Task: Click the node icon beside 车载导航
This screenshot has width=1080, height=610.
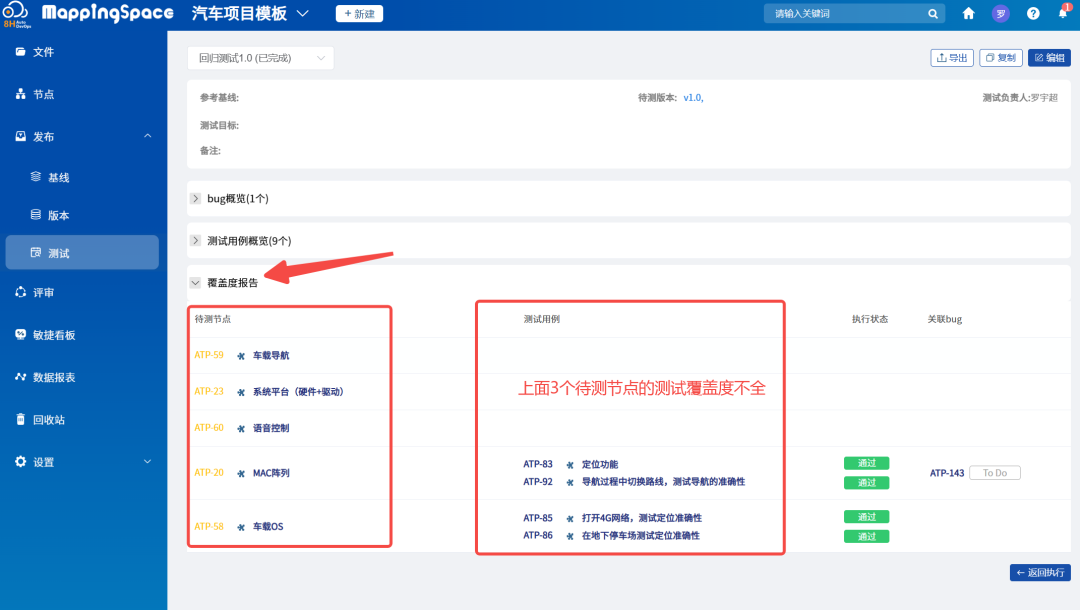Action: pyautogui.click(x=241, y=356)
